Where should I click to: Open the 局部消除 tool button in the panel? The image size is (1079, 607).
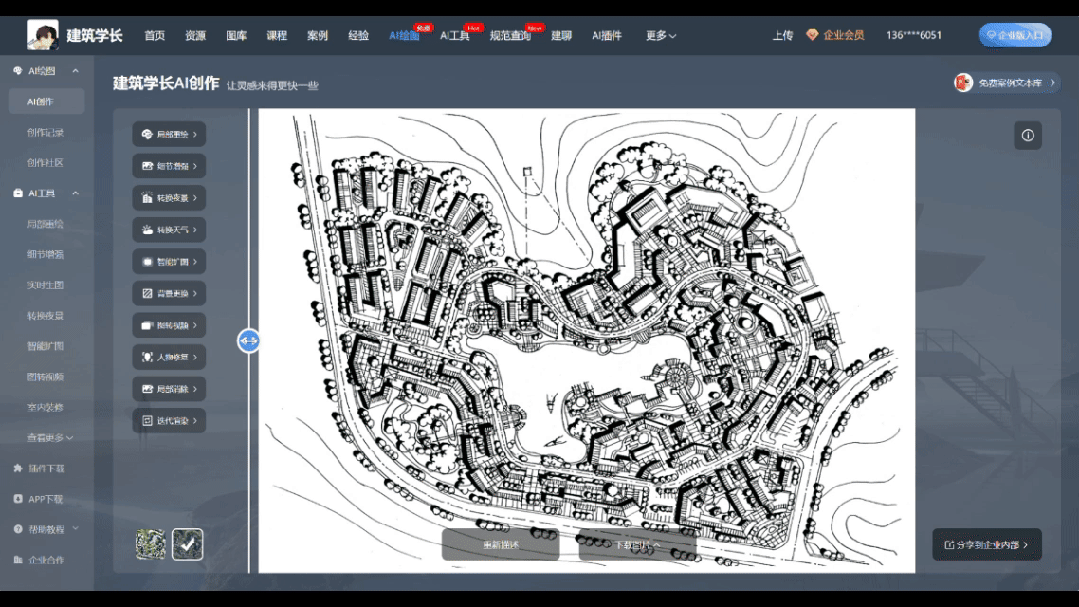pos(169,389)
